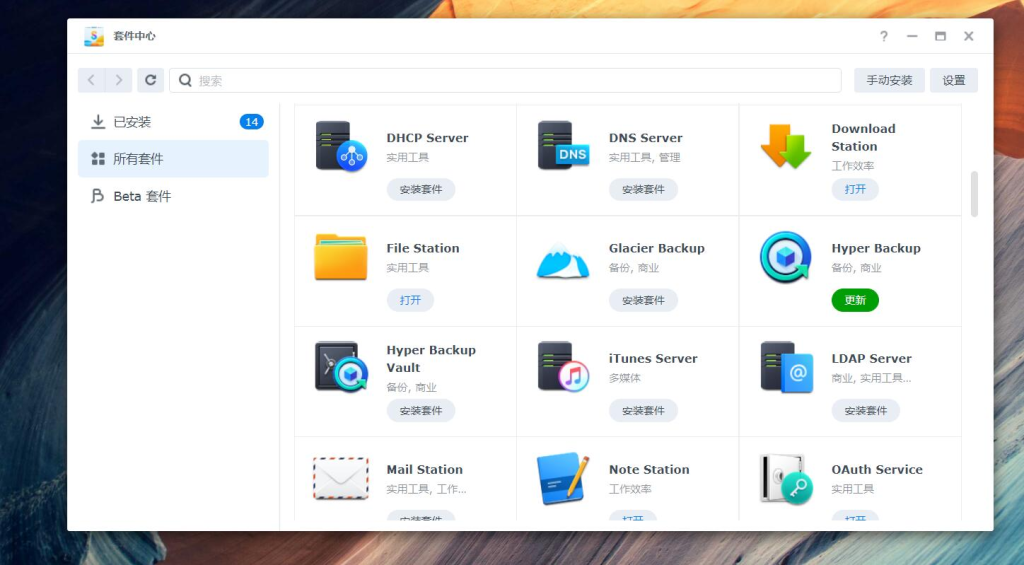The image size is (1024, 565).
Task: Install the LDAP Server package
Action: tap(865, 410)
